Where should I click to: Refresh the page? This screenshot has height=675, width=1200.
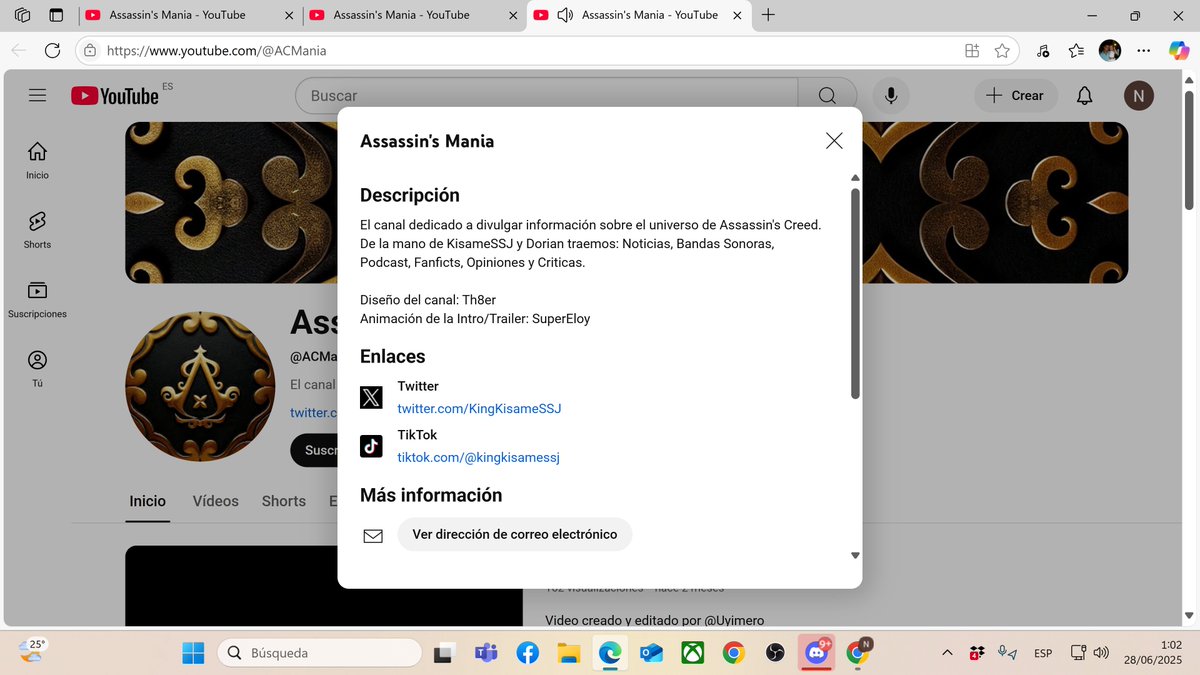(x=52, y=51)
